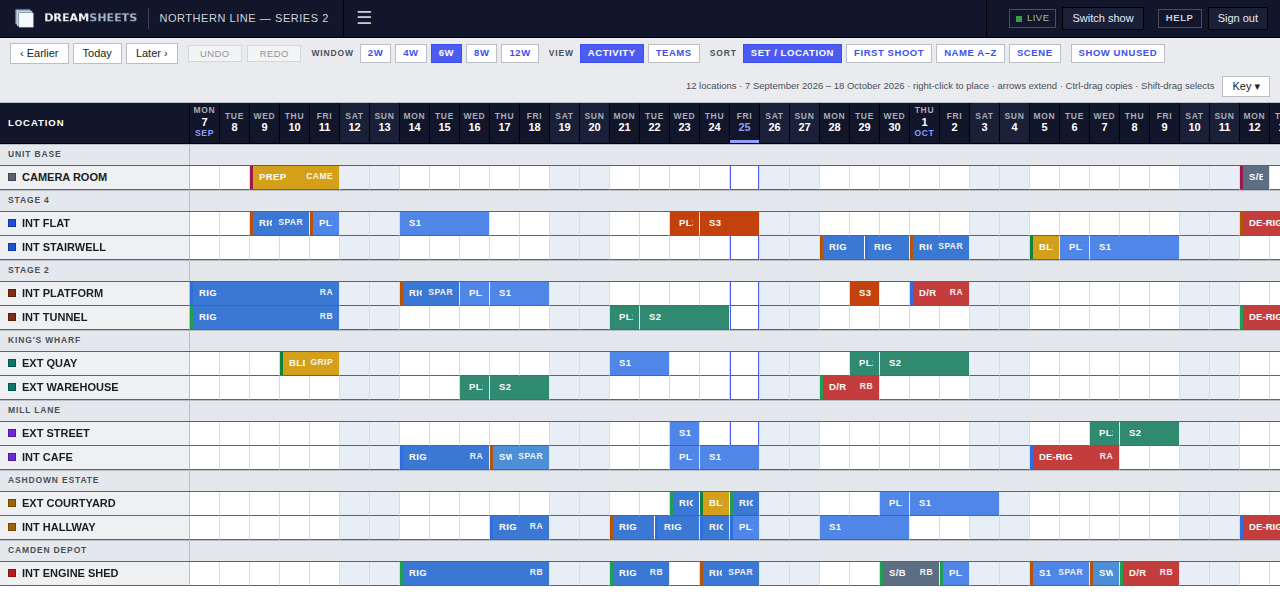Select the S2 block in INT TUNNEL row
Viewport: 1280px width, 600px height.
tap(684, 317)
